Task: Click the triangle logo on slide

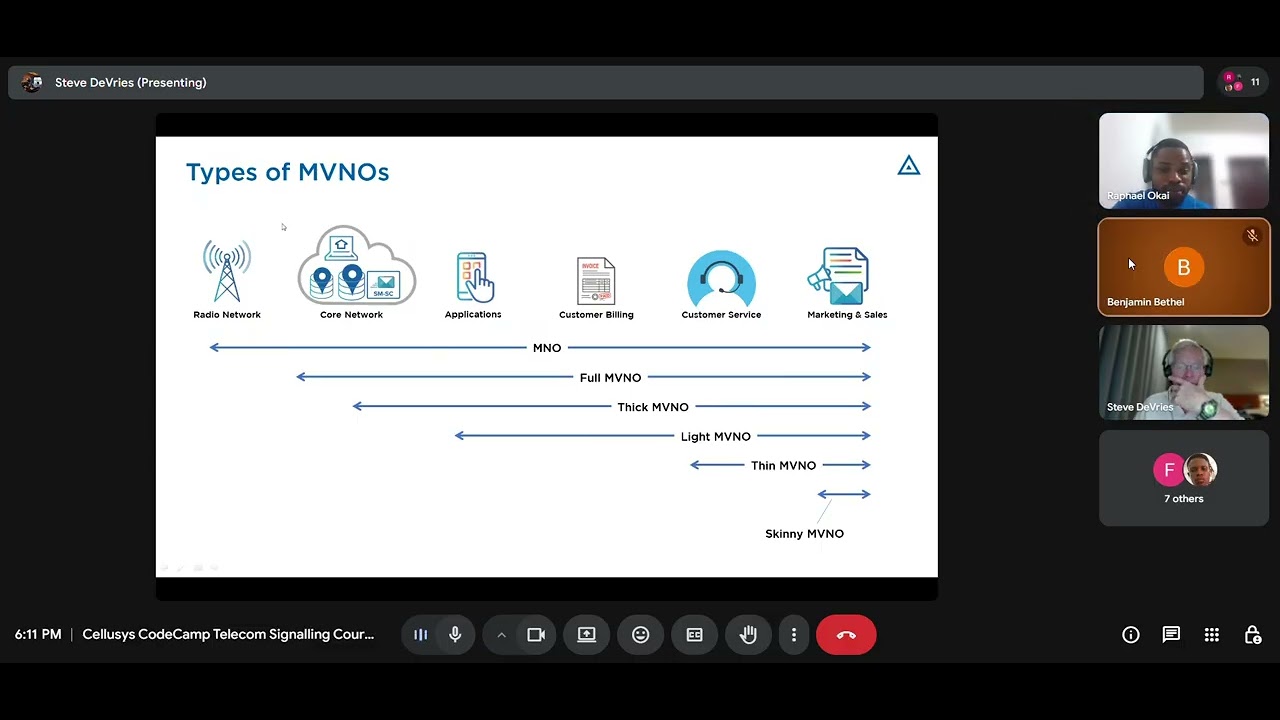Action: [x=908, y=166]
